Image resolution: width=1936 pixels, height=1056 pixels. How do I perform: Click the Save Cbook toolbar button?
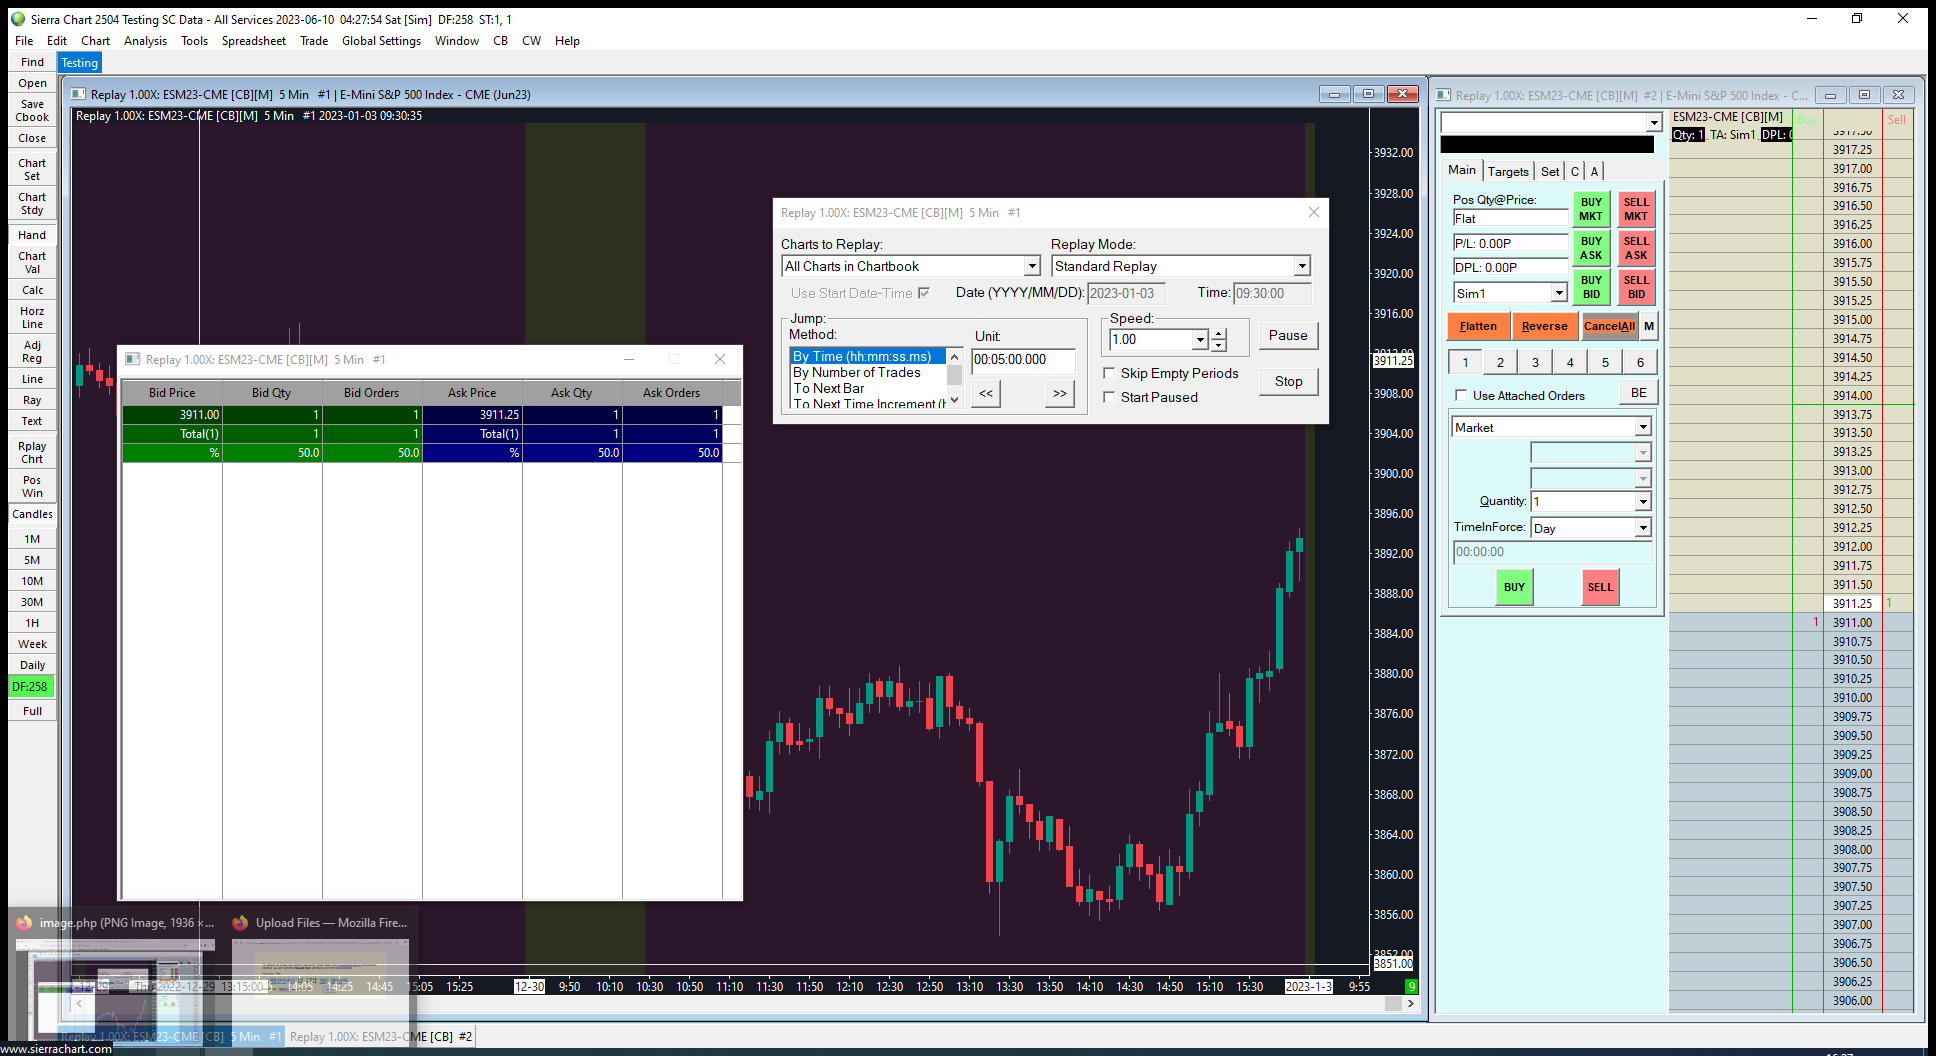click(x=32, y=110)
